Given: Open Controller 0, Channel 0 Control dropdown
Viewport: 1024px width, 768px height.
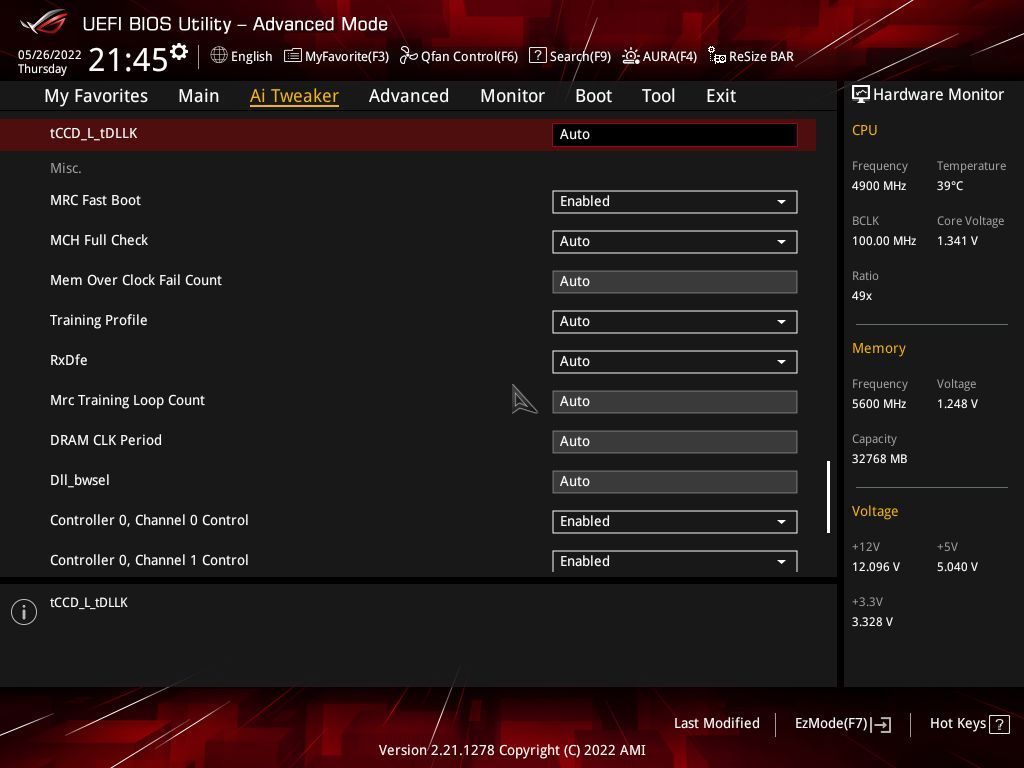Looking at the screenshot, I should [675, 521].
